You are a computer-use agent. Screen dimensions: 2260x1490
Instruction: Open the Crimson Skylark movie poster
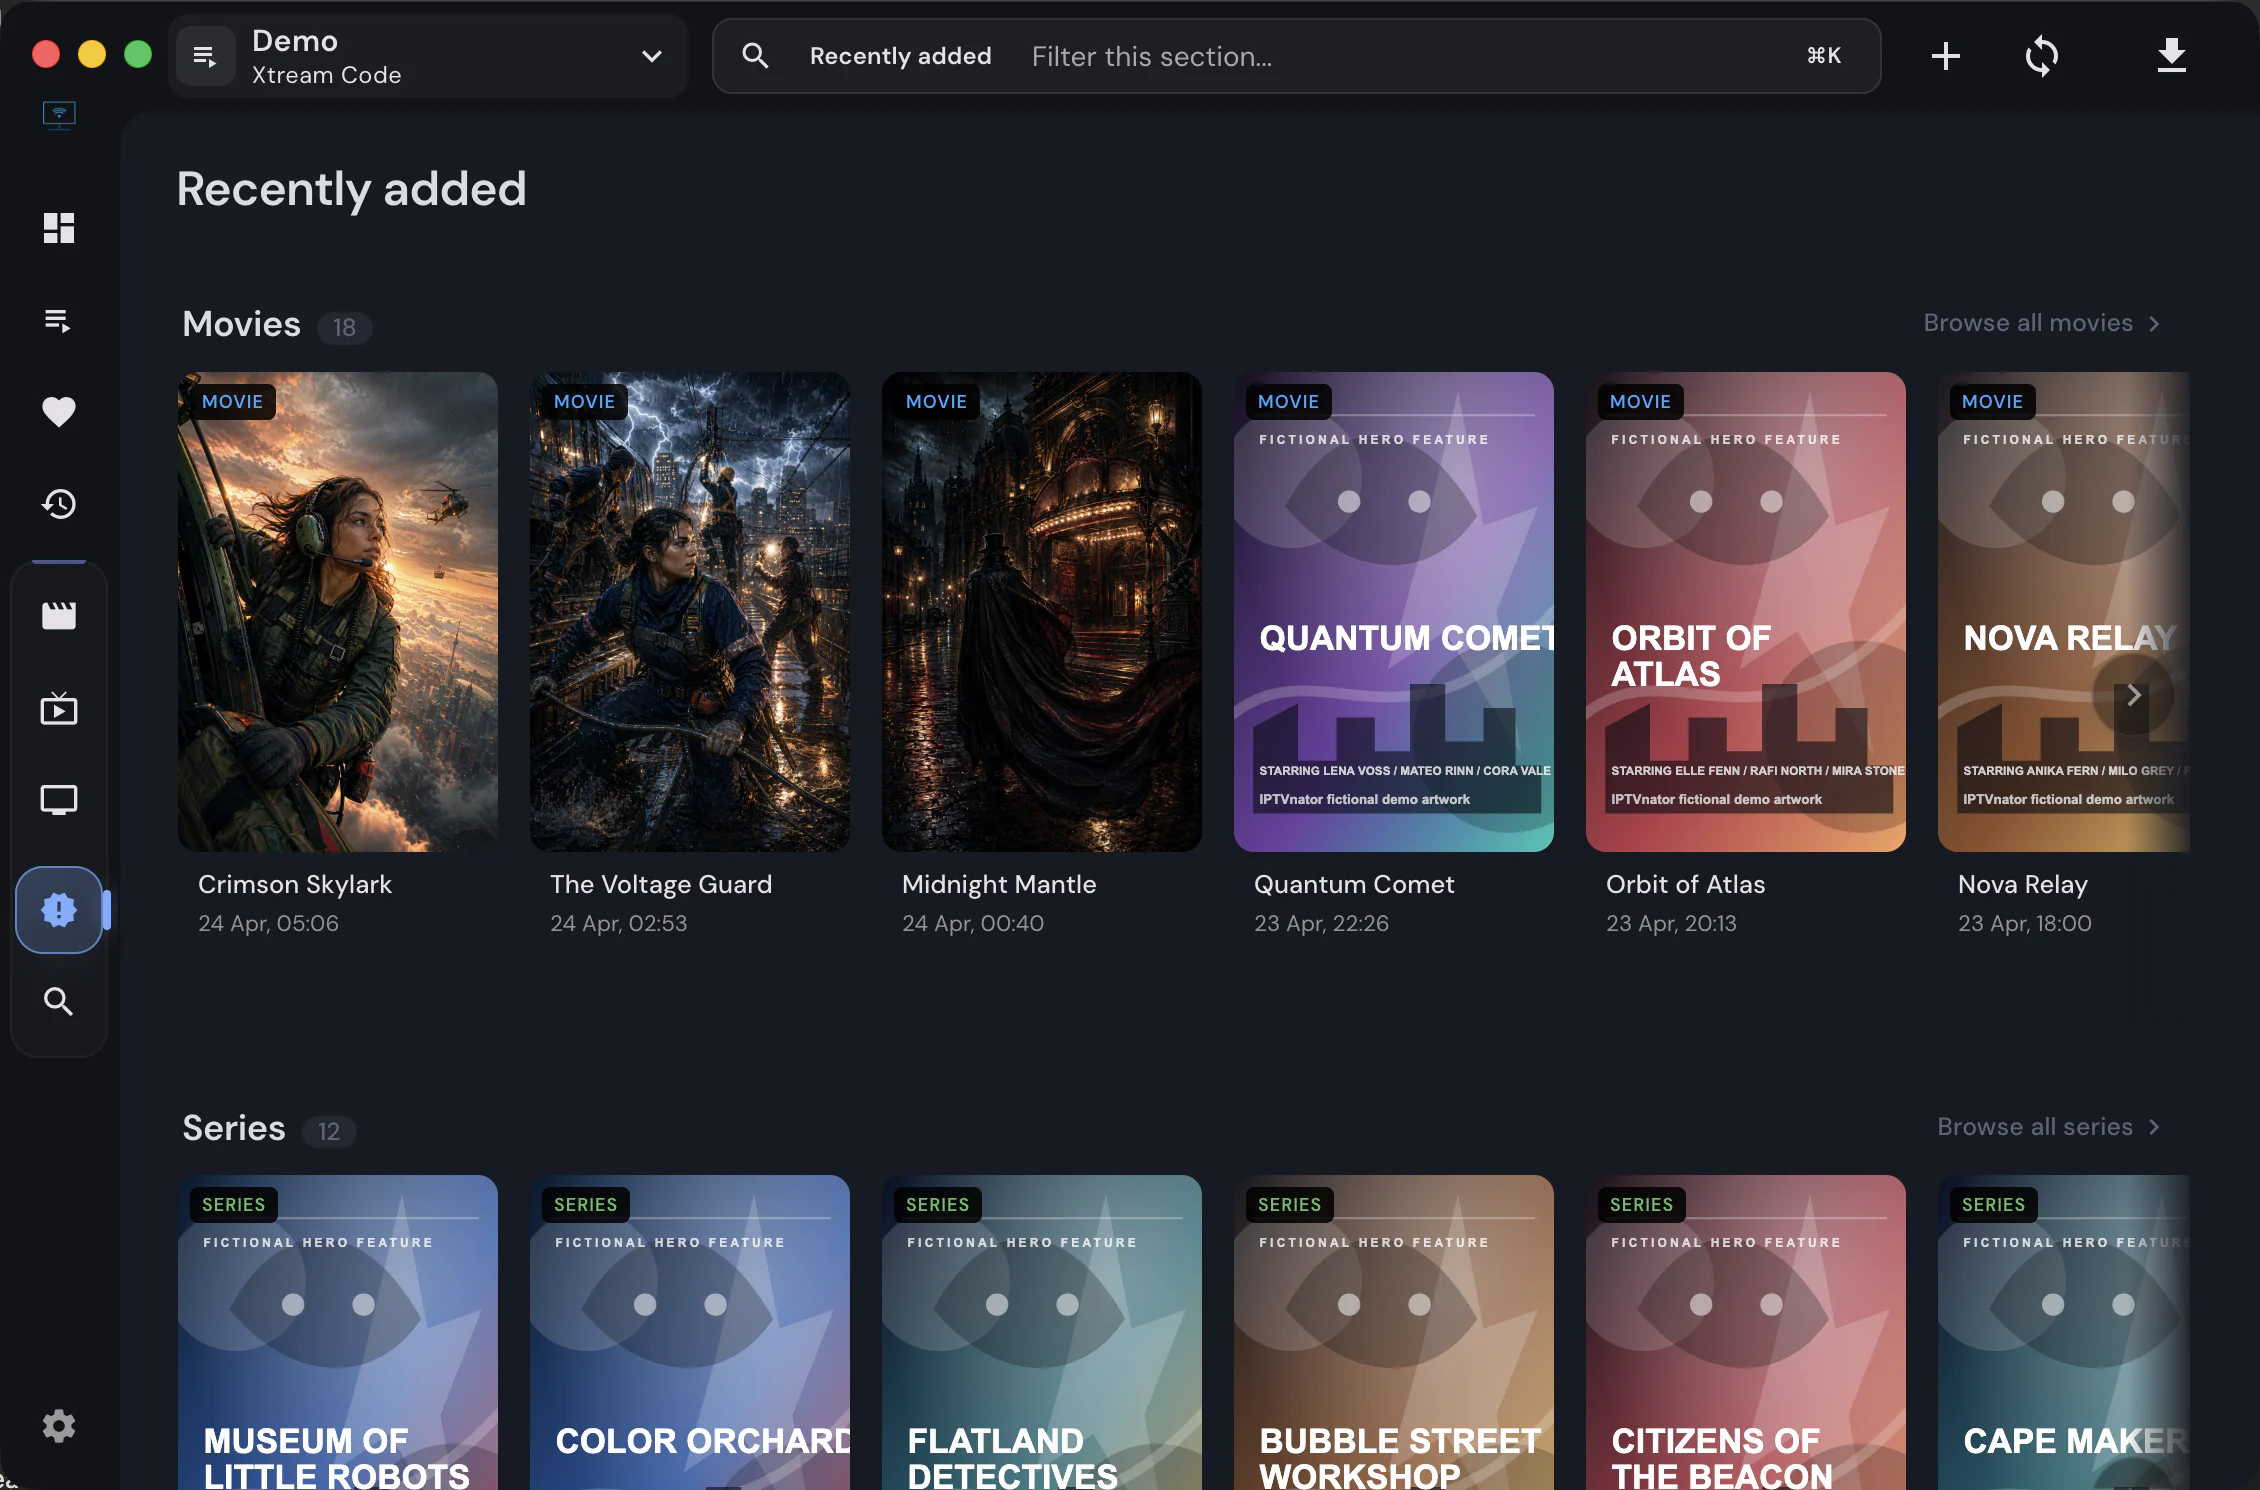(338, 612)
